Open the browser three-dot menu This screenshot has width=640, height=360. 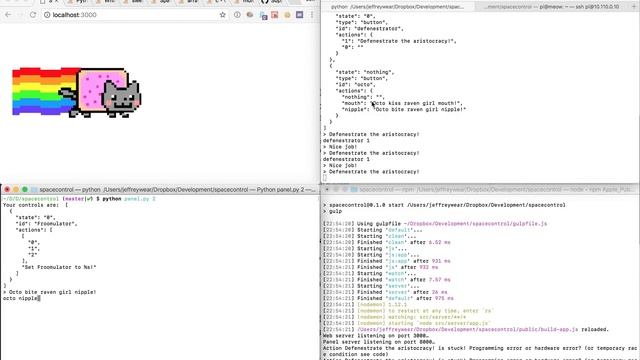(x=312, y=15)
